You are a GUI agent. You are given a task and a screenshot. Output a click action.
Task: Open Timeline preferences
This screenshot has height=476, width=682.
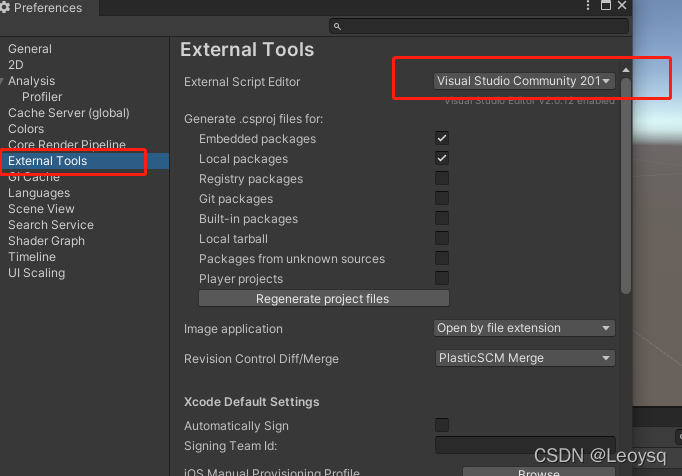tap(32, 257)
